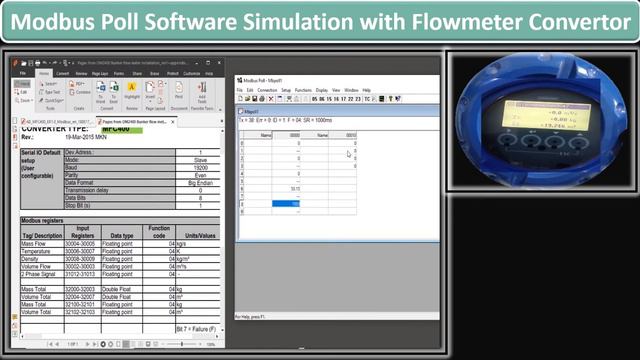This screenshot has width=640, height=360.
Task: Click the Save icon in Modbus Poll toolbar
Action: [x=254, y=99]
